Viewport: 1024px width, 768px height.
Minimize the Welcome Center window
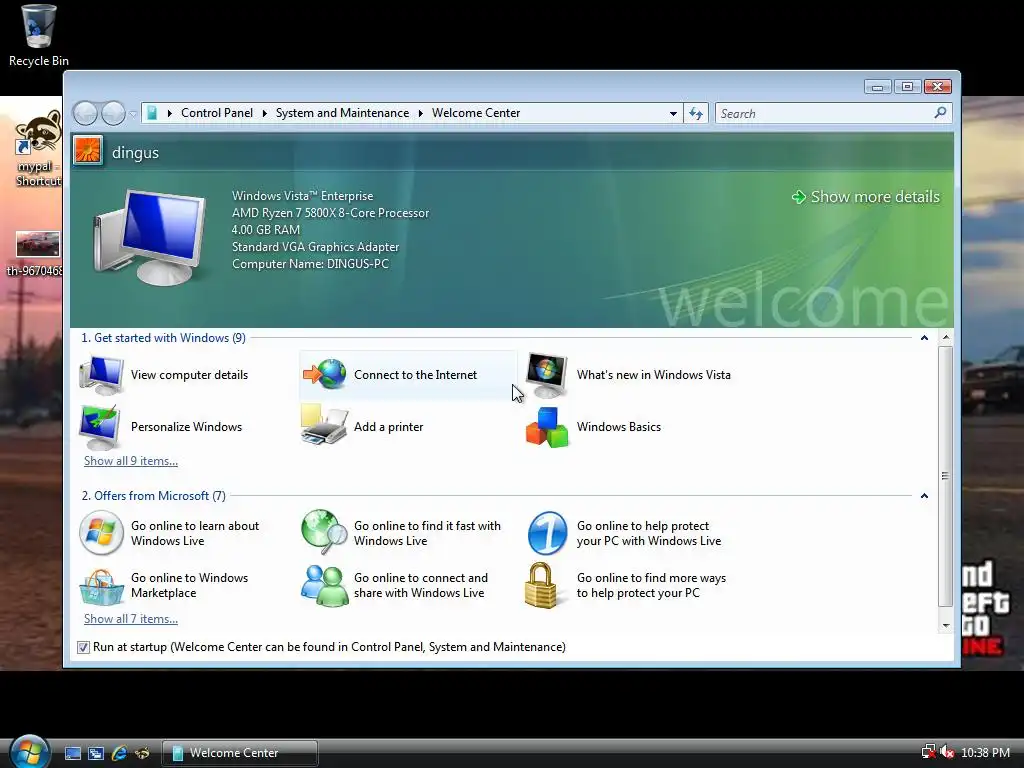pos(877,87)
